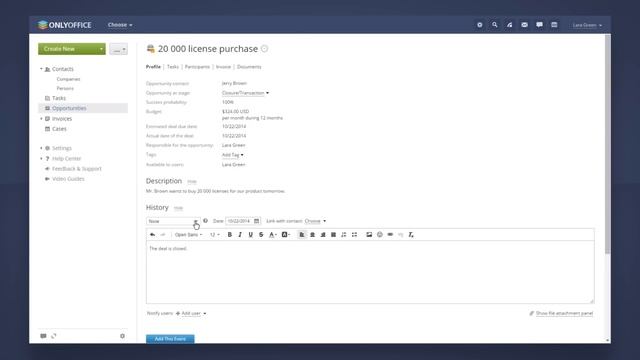The height and width of the screenshot is (360, 640).
Task: Switch to the Documents tab
Action: [x=249, y=67]
